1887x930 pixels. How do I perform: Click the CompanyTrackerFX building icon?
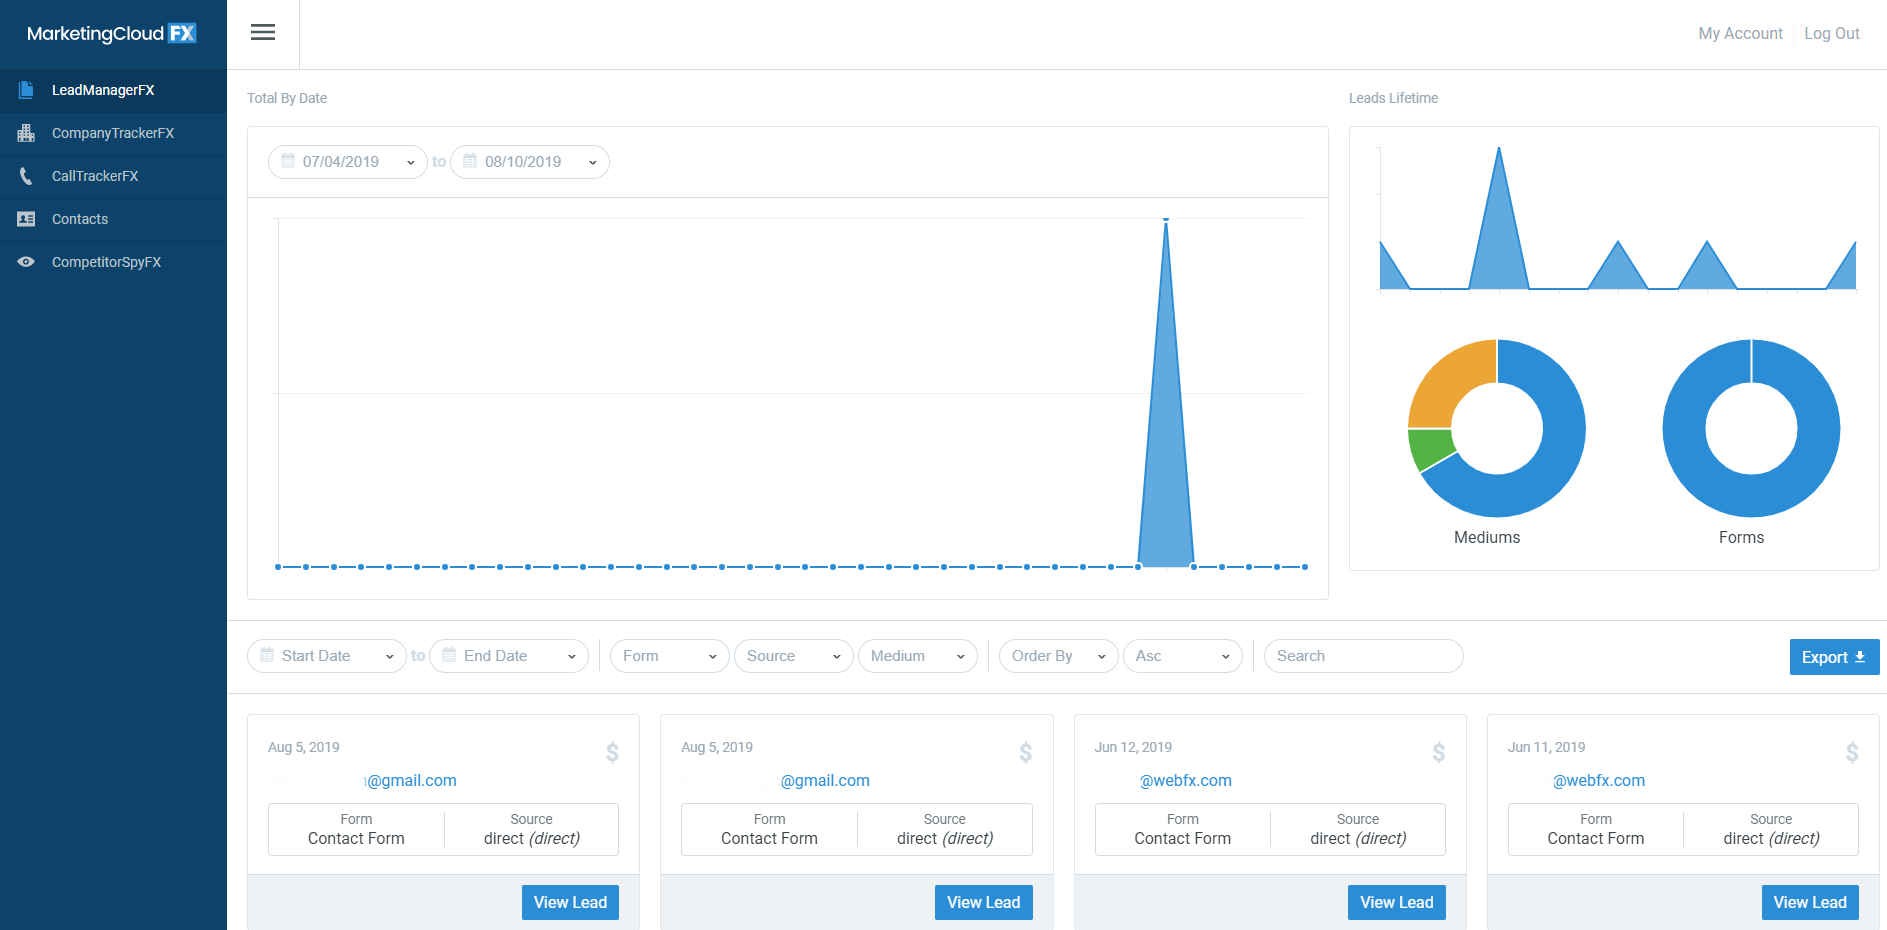[26, 133]
